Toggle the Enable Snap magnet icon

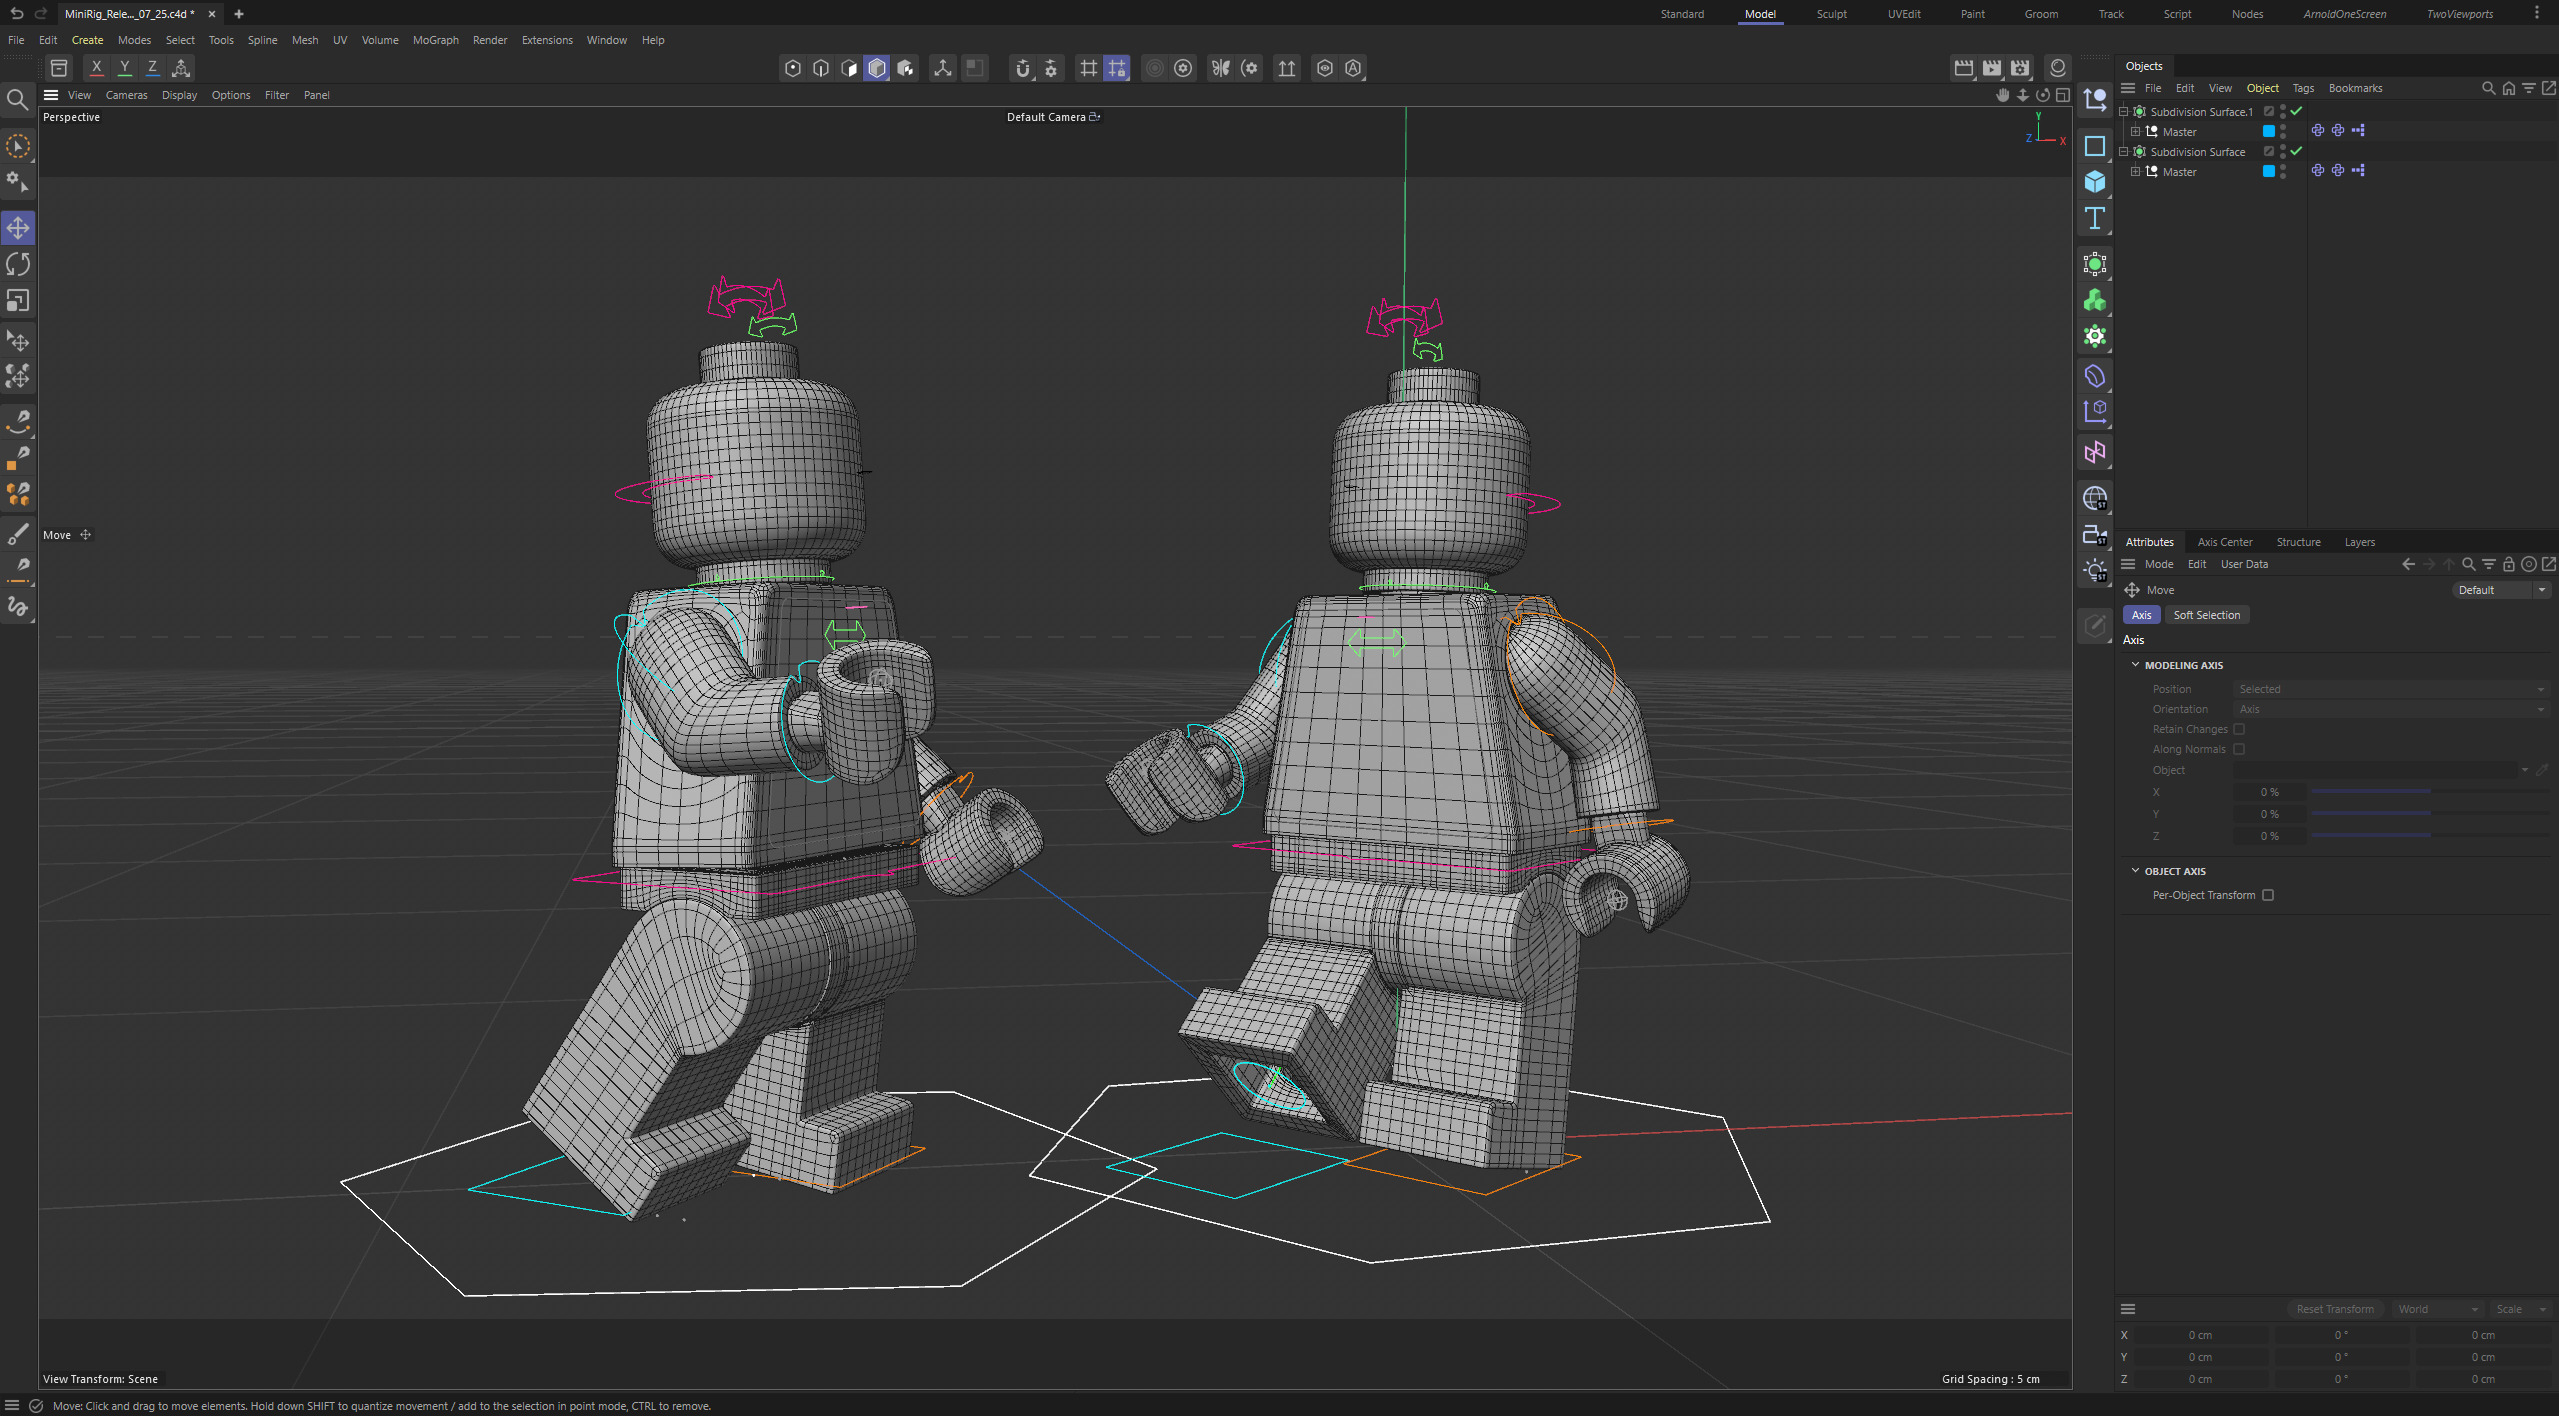click(1022, 68)
